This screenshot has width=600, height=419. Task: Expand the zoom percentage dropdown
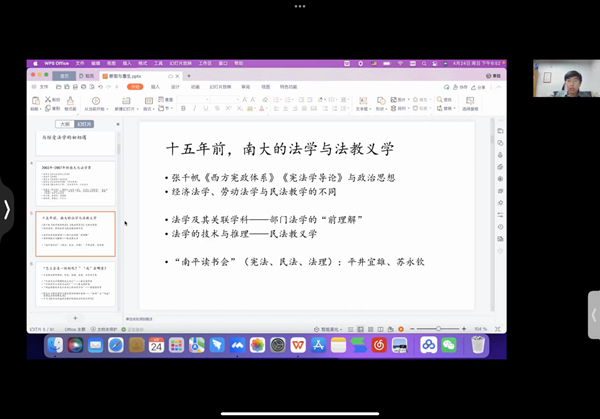pos(481,328)
